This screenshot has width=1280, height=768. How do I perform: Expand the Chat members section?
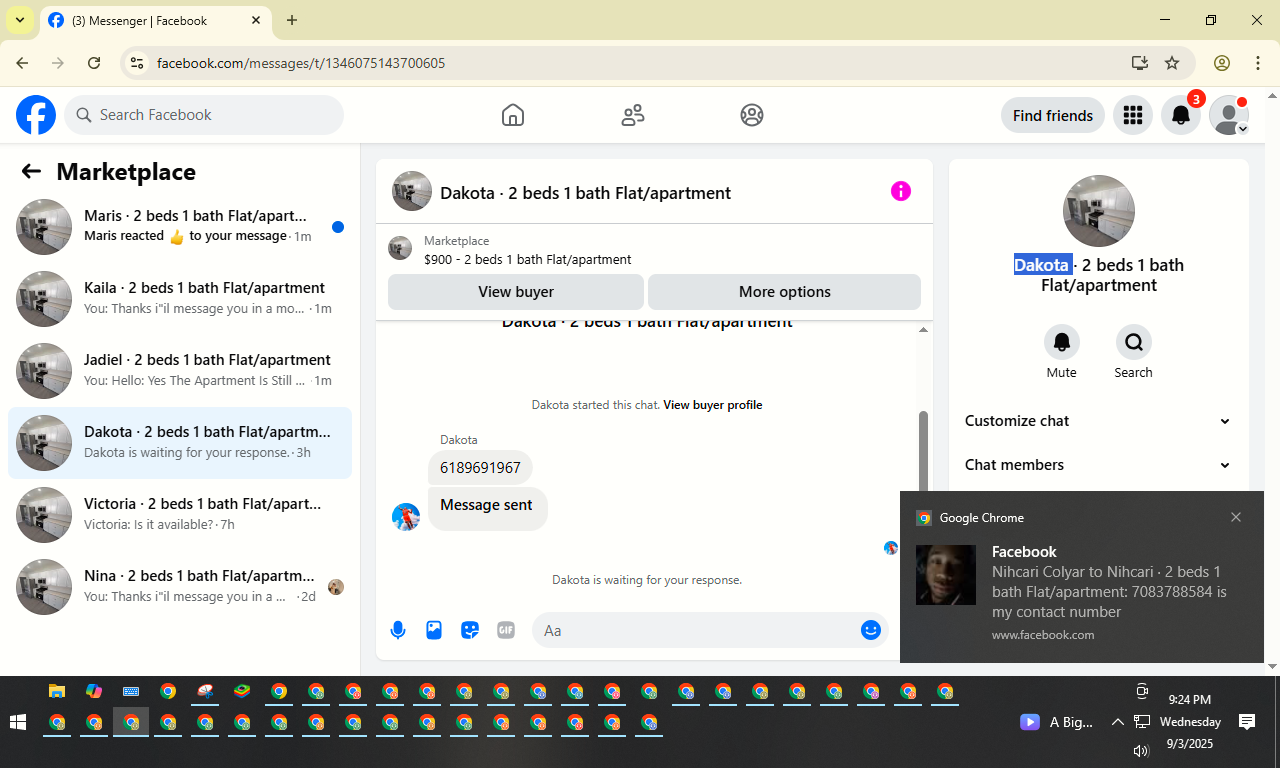click(x=1098, y=465)
